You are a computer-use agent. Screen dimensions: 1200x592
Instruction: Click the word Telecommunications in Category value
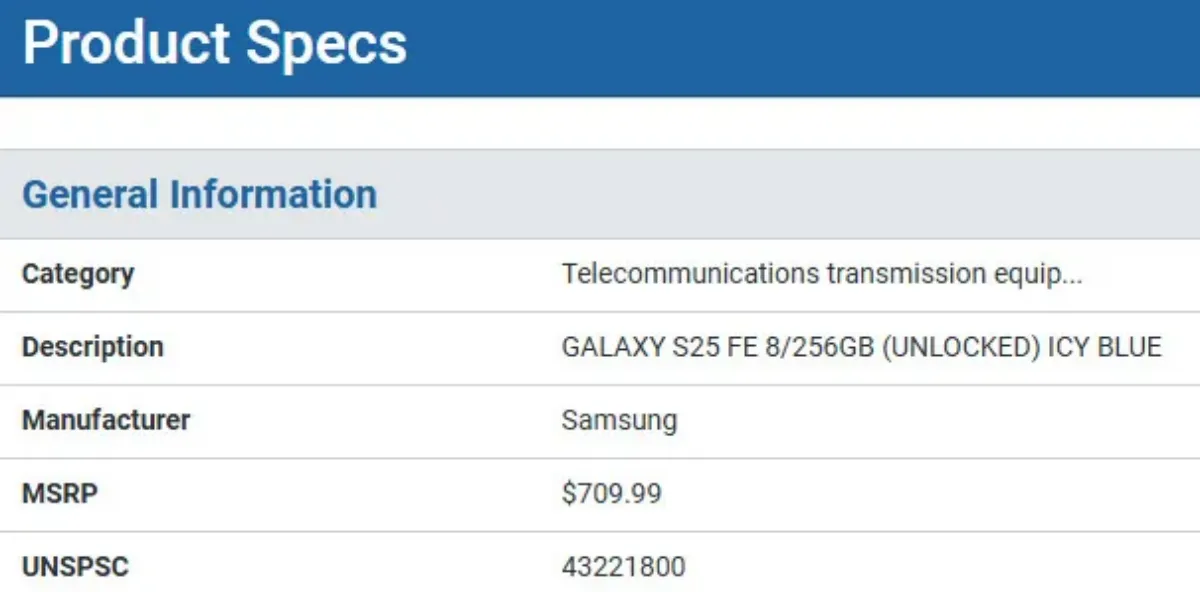tap(689, 274)
